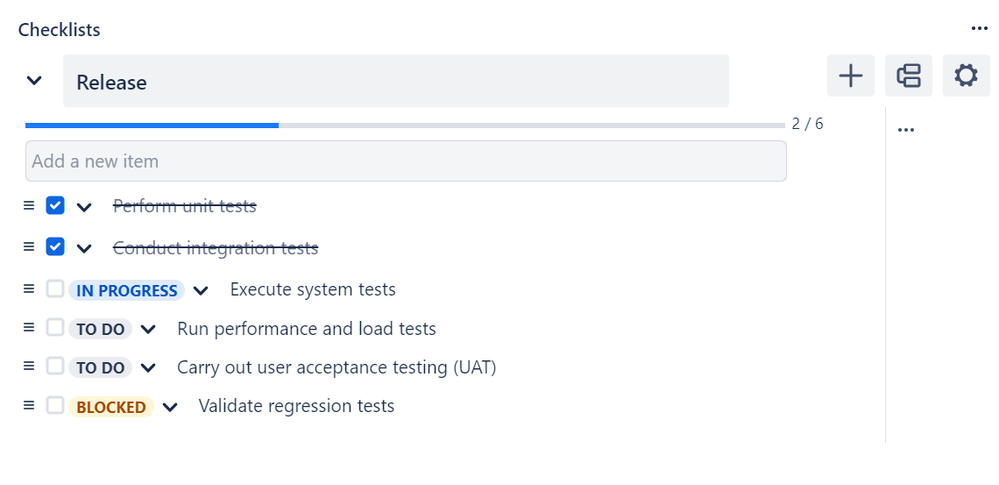This screenshot has height=485, width=999.
Task: Click the BLOCKED status label
Action: tap(111, 407)
